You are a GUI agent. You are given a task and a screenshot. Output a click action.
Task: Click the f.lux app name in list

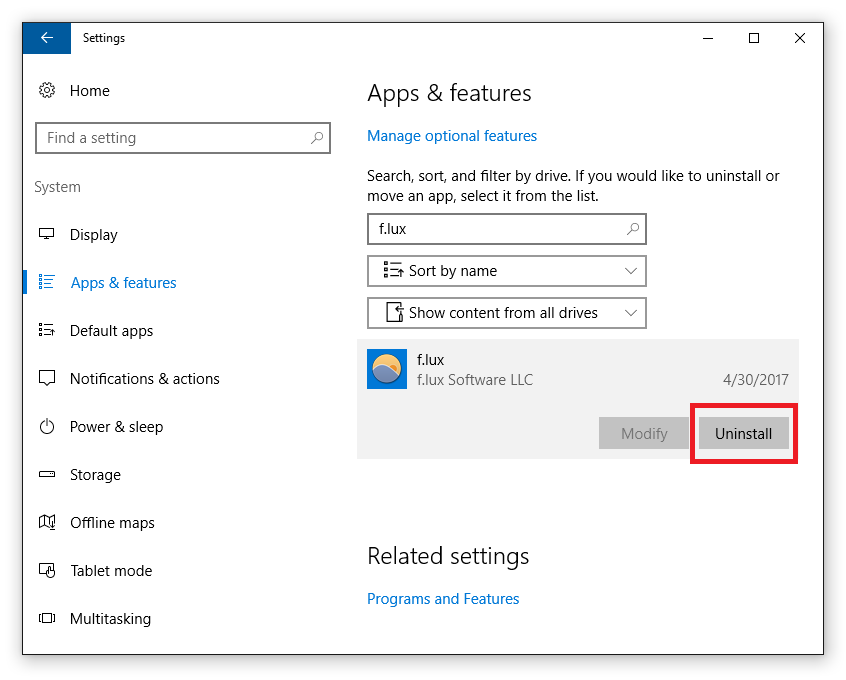[x=431, y=360]
